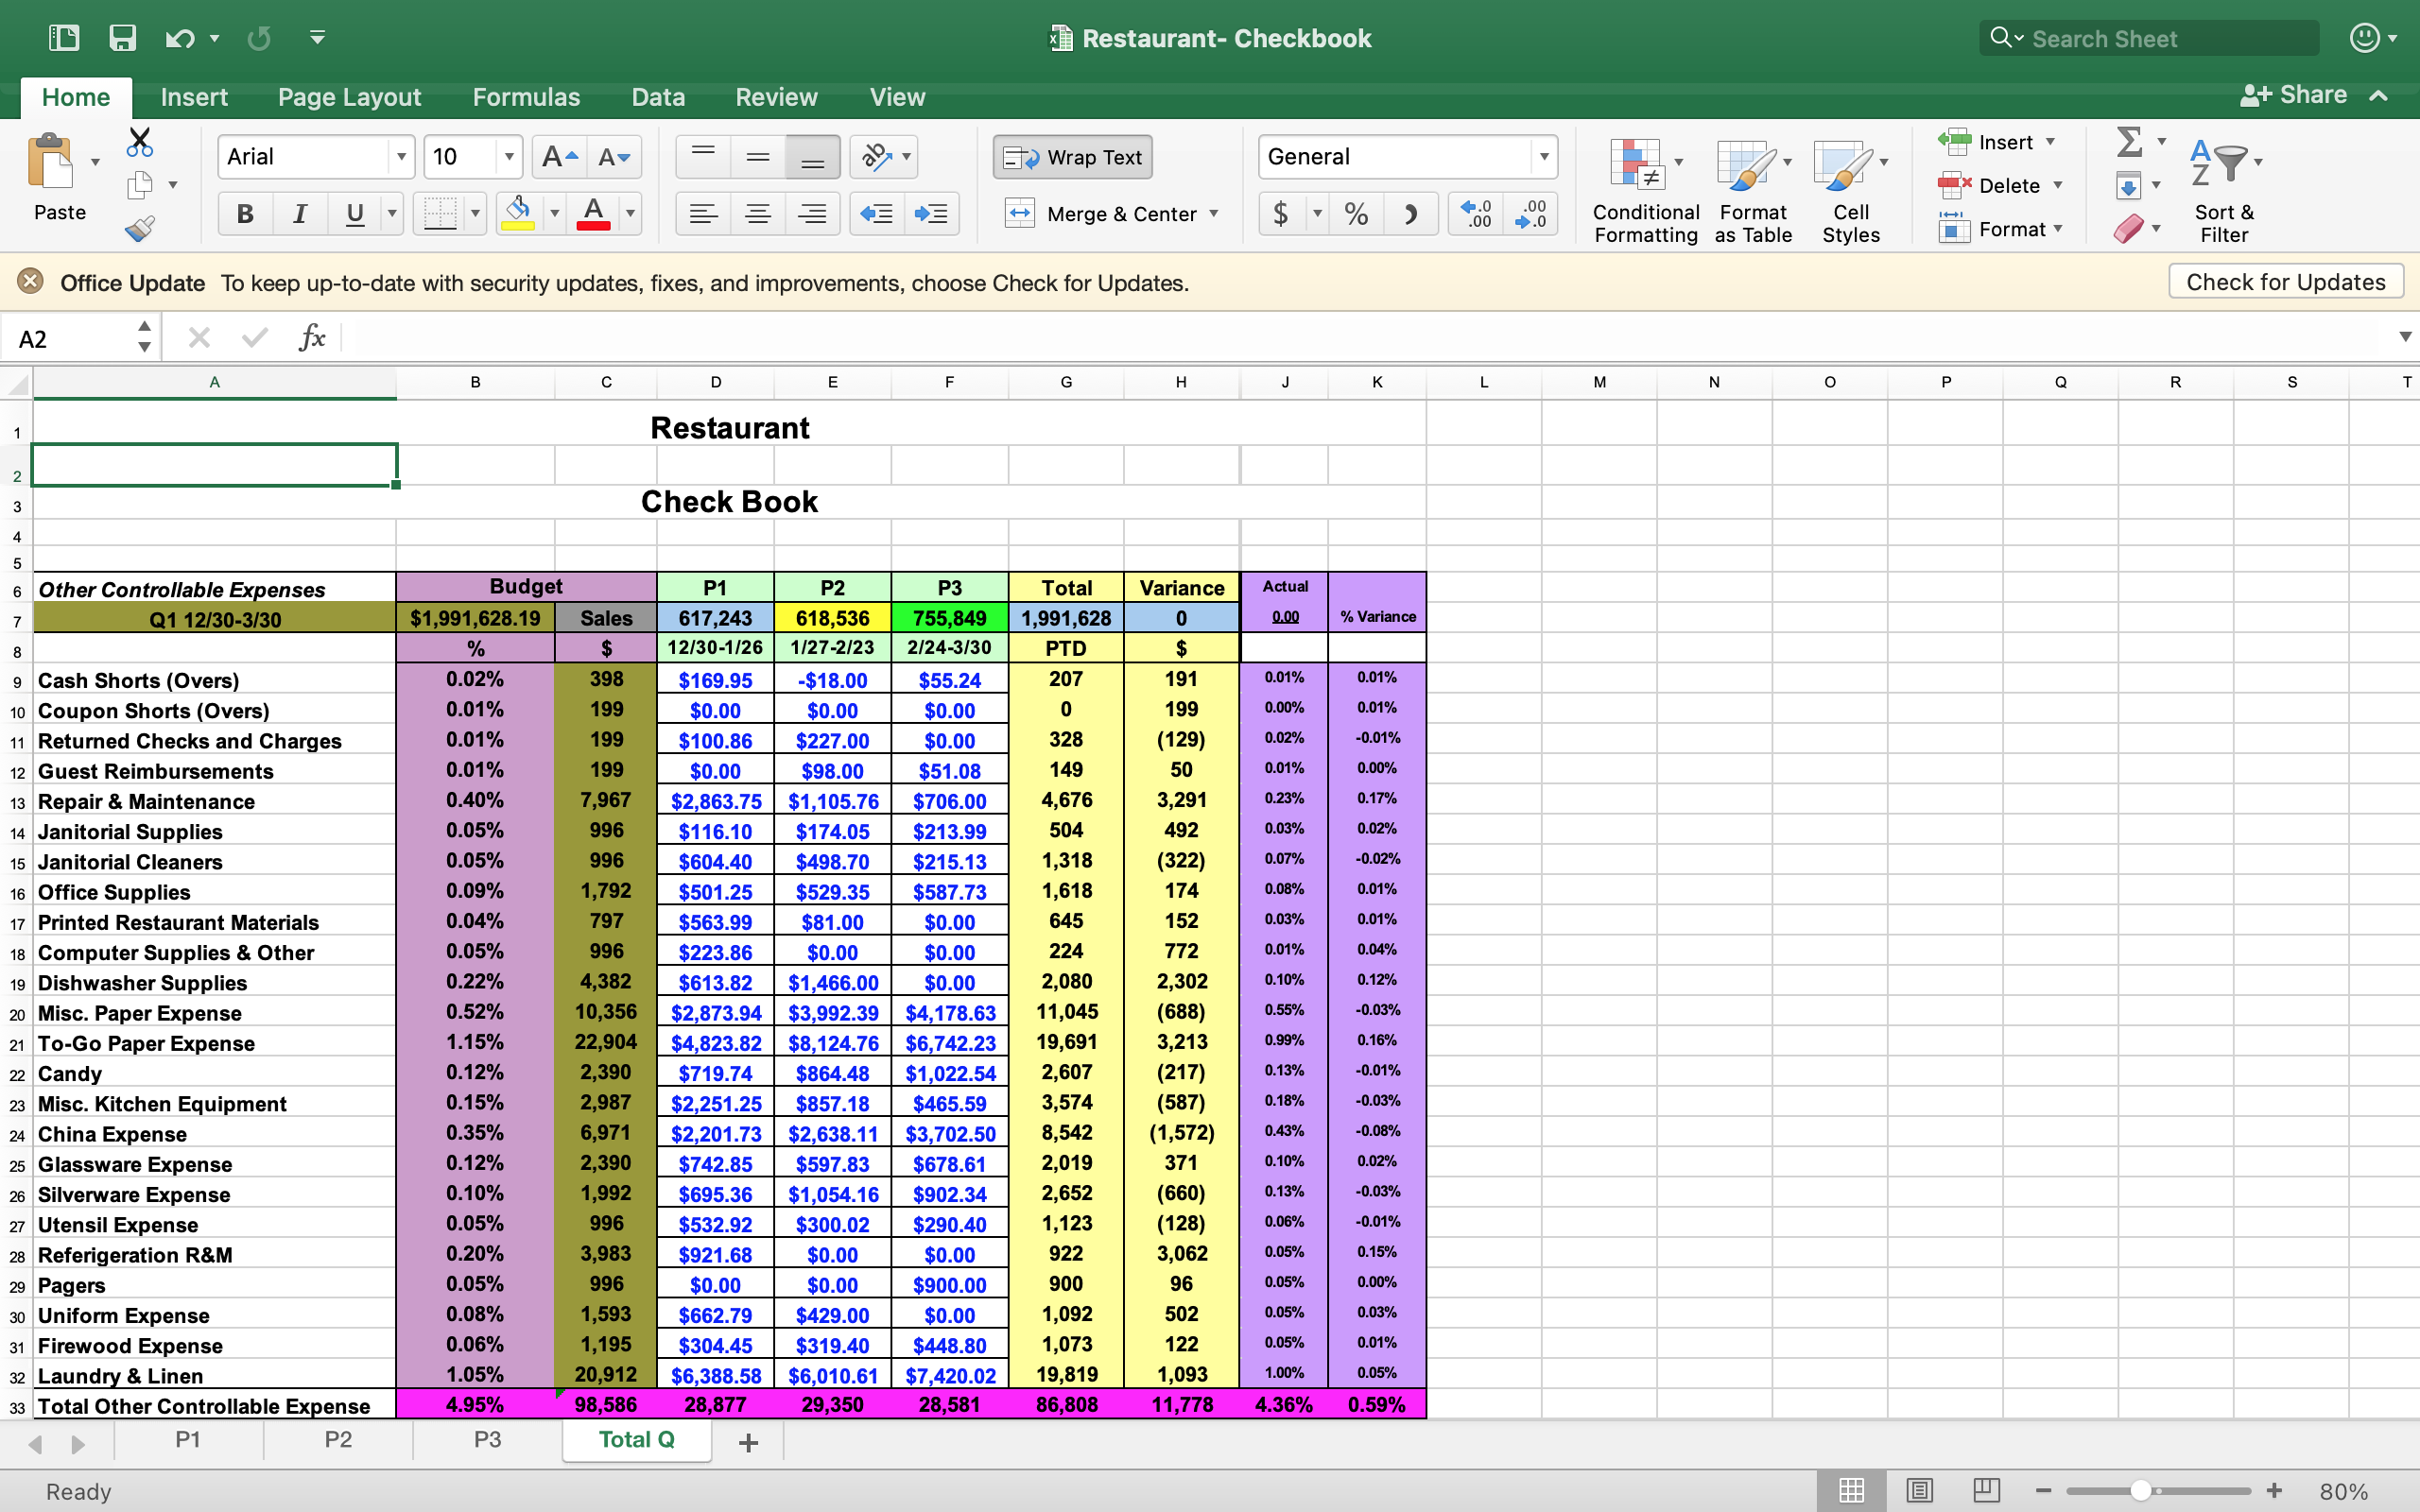This screenshot has height=1512, width=2420.
Task: Click the Clear eraser icon
Action: tap(2128, 229)
